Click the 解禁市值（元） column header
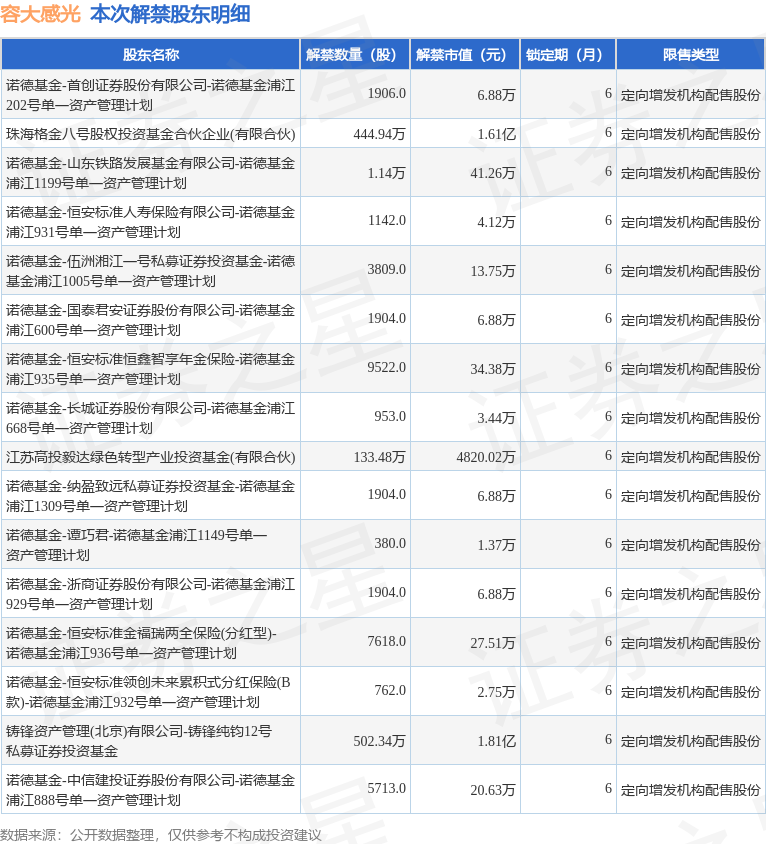 click(465, 54)
